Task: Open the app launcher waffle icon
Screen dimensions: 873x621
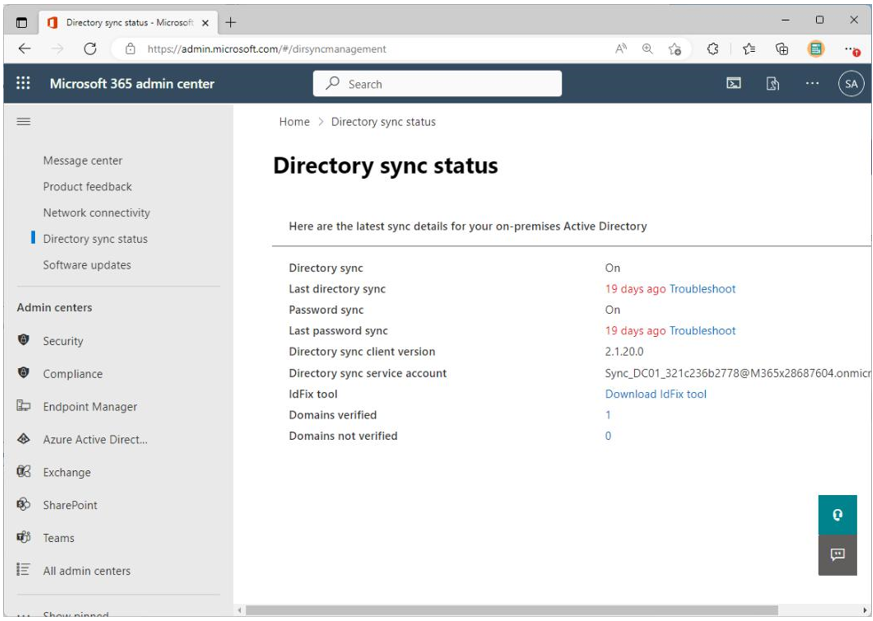Action: click(23, 84)
